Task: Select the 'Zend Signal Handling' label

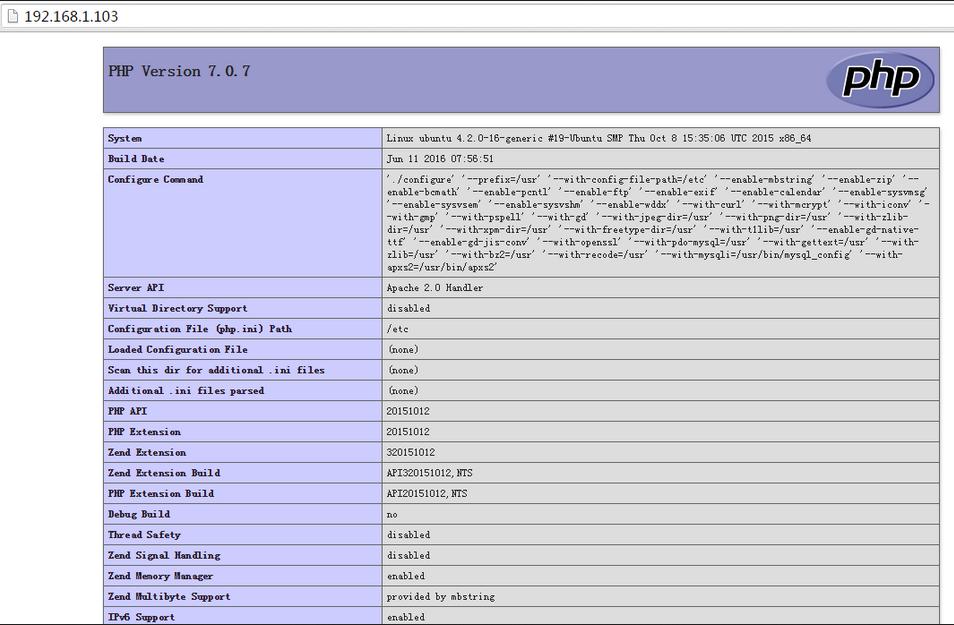Action: click(x=164, y=556)
